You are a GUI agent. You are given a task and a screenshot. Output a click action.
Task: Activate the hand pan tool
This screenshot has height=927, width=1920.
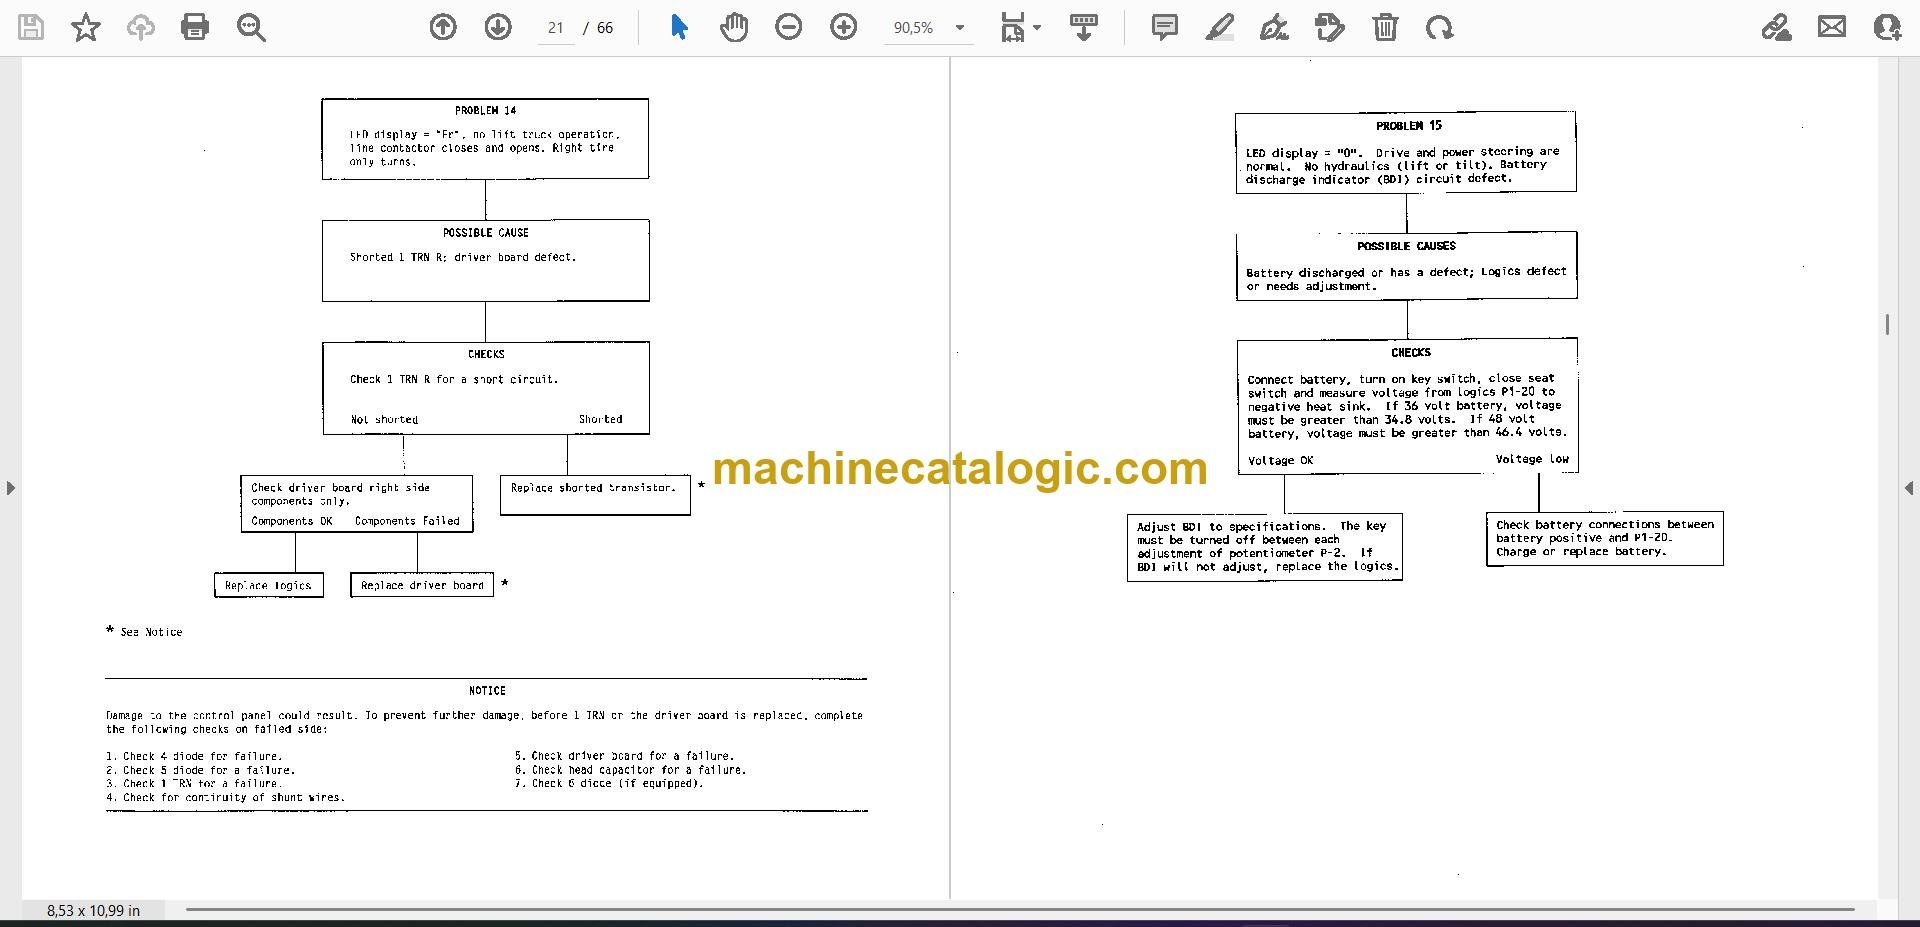[x=734, y=27]
